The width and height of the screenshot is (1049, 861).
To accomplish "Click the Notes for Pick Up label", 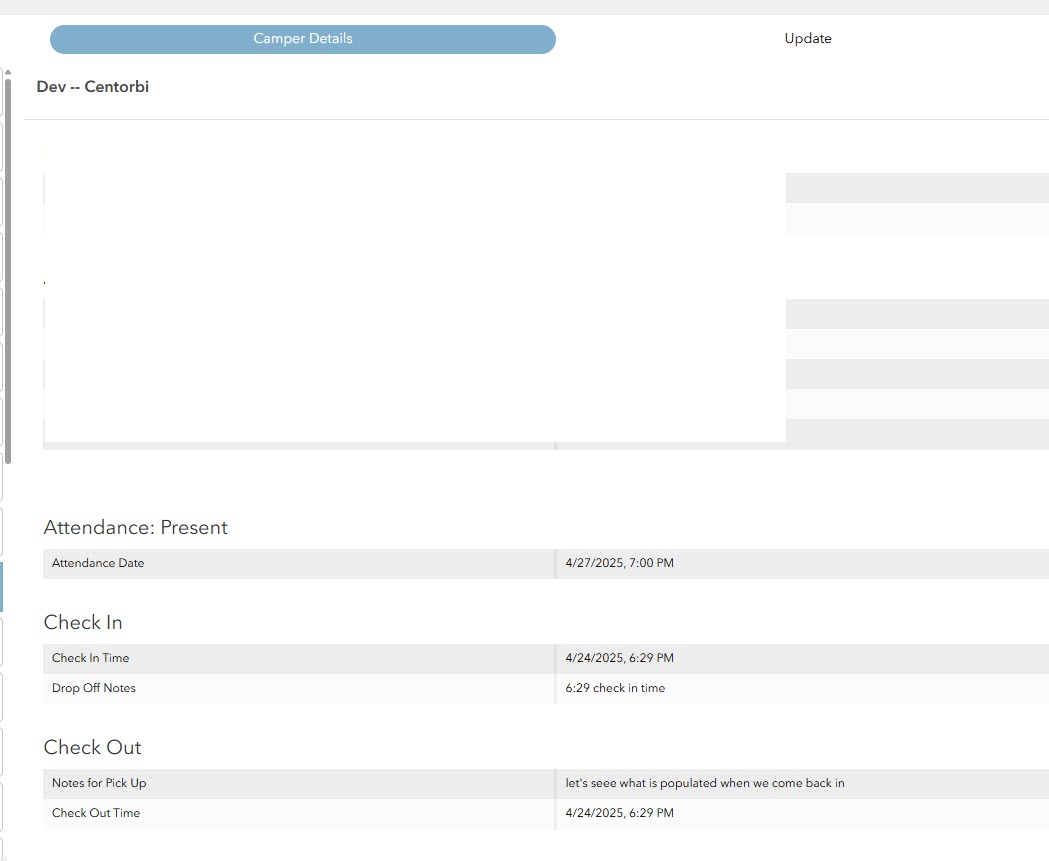I will click(99, 783).
